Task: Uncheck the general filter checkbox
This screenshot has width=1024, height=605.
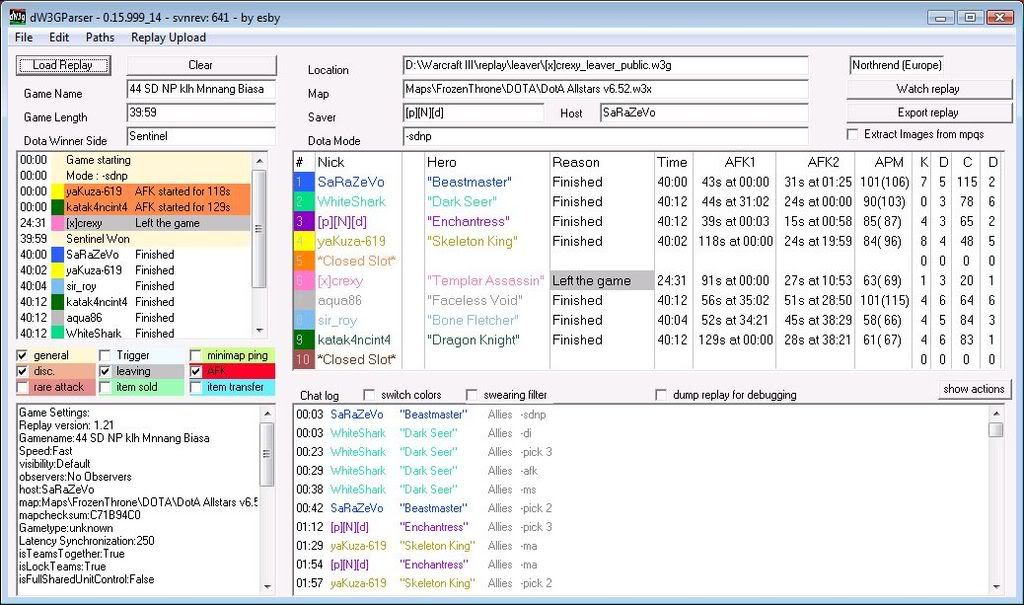Action: [x=23, y=355]
